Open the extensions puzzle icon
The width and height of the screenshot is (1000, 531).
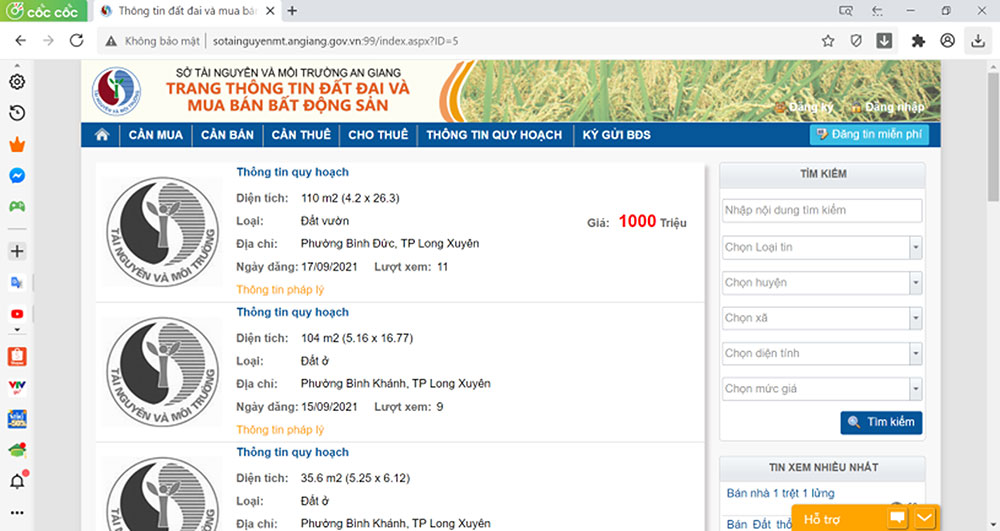coord(918,41)
